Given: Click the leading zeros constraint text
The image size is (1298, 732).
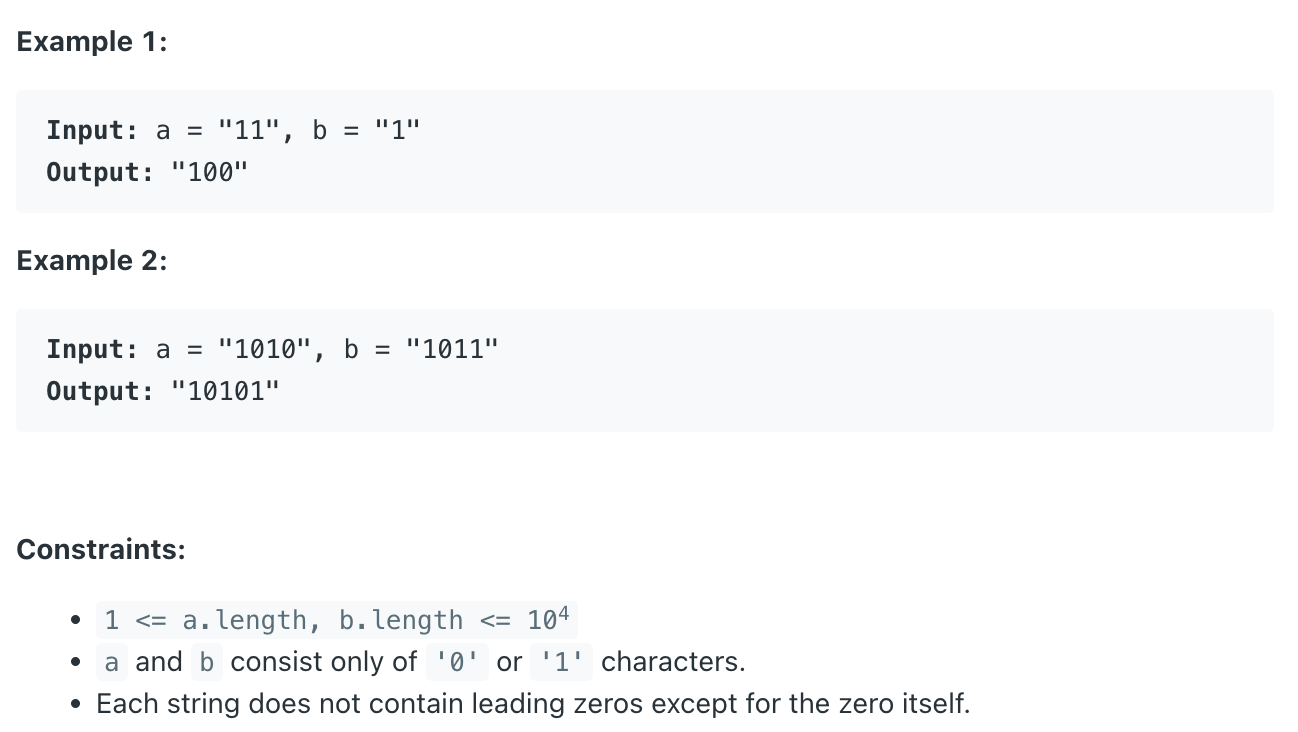Looking at the screenshot, I should pos(533,704).
